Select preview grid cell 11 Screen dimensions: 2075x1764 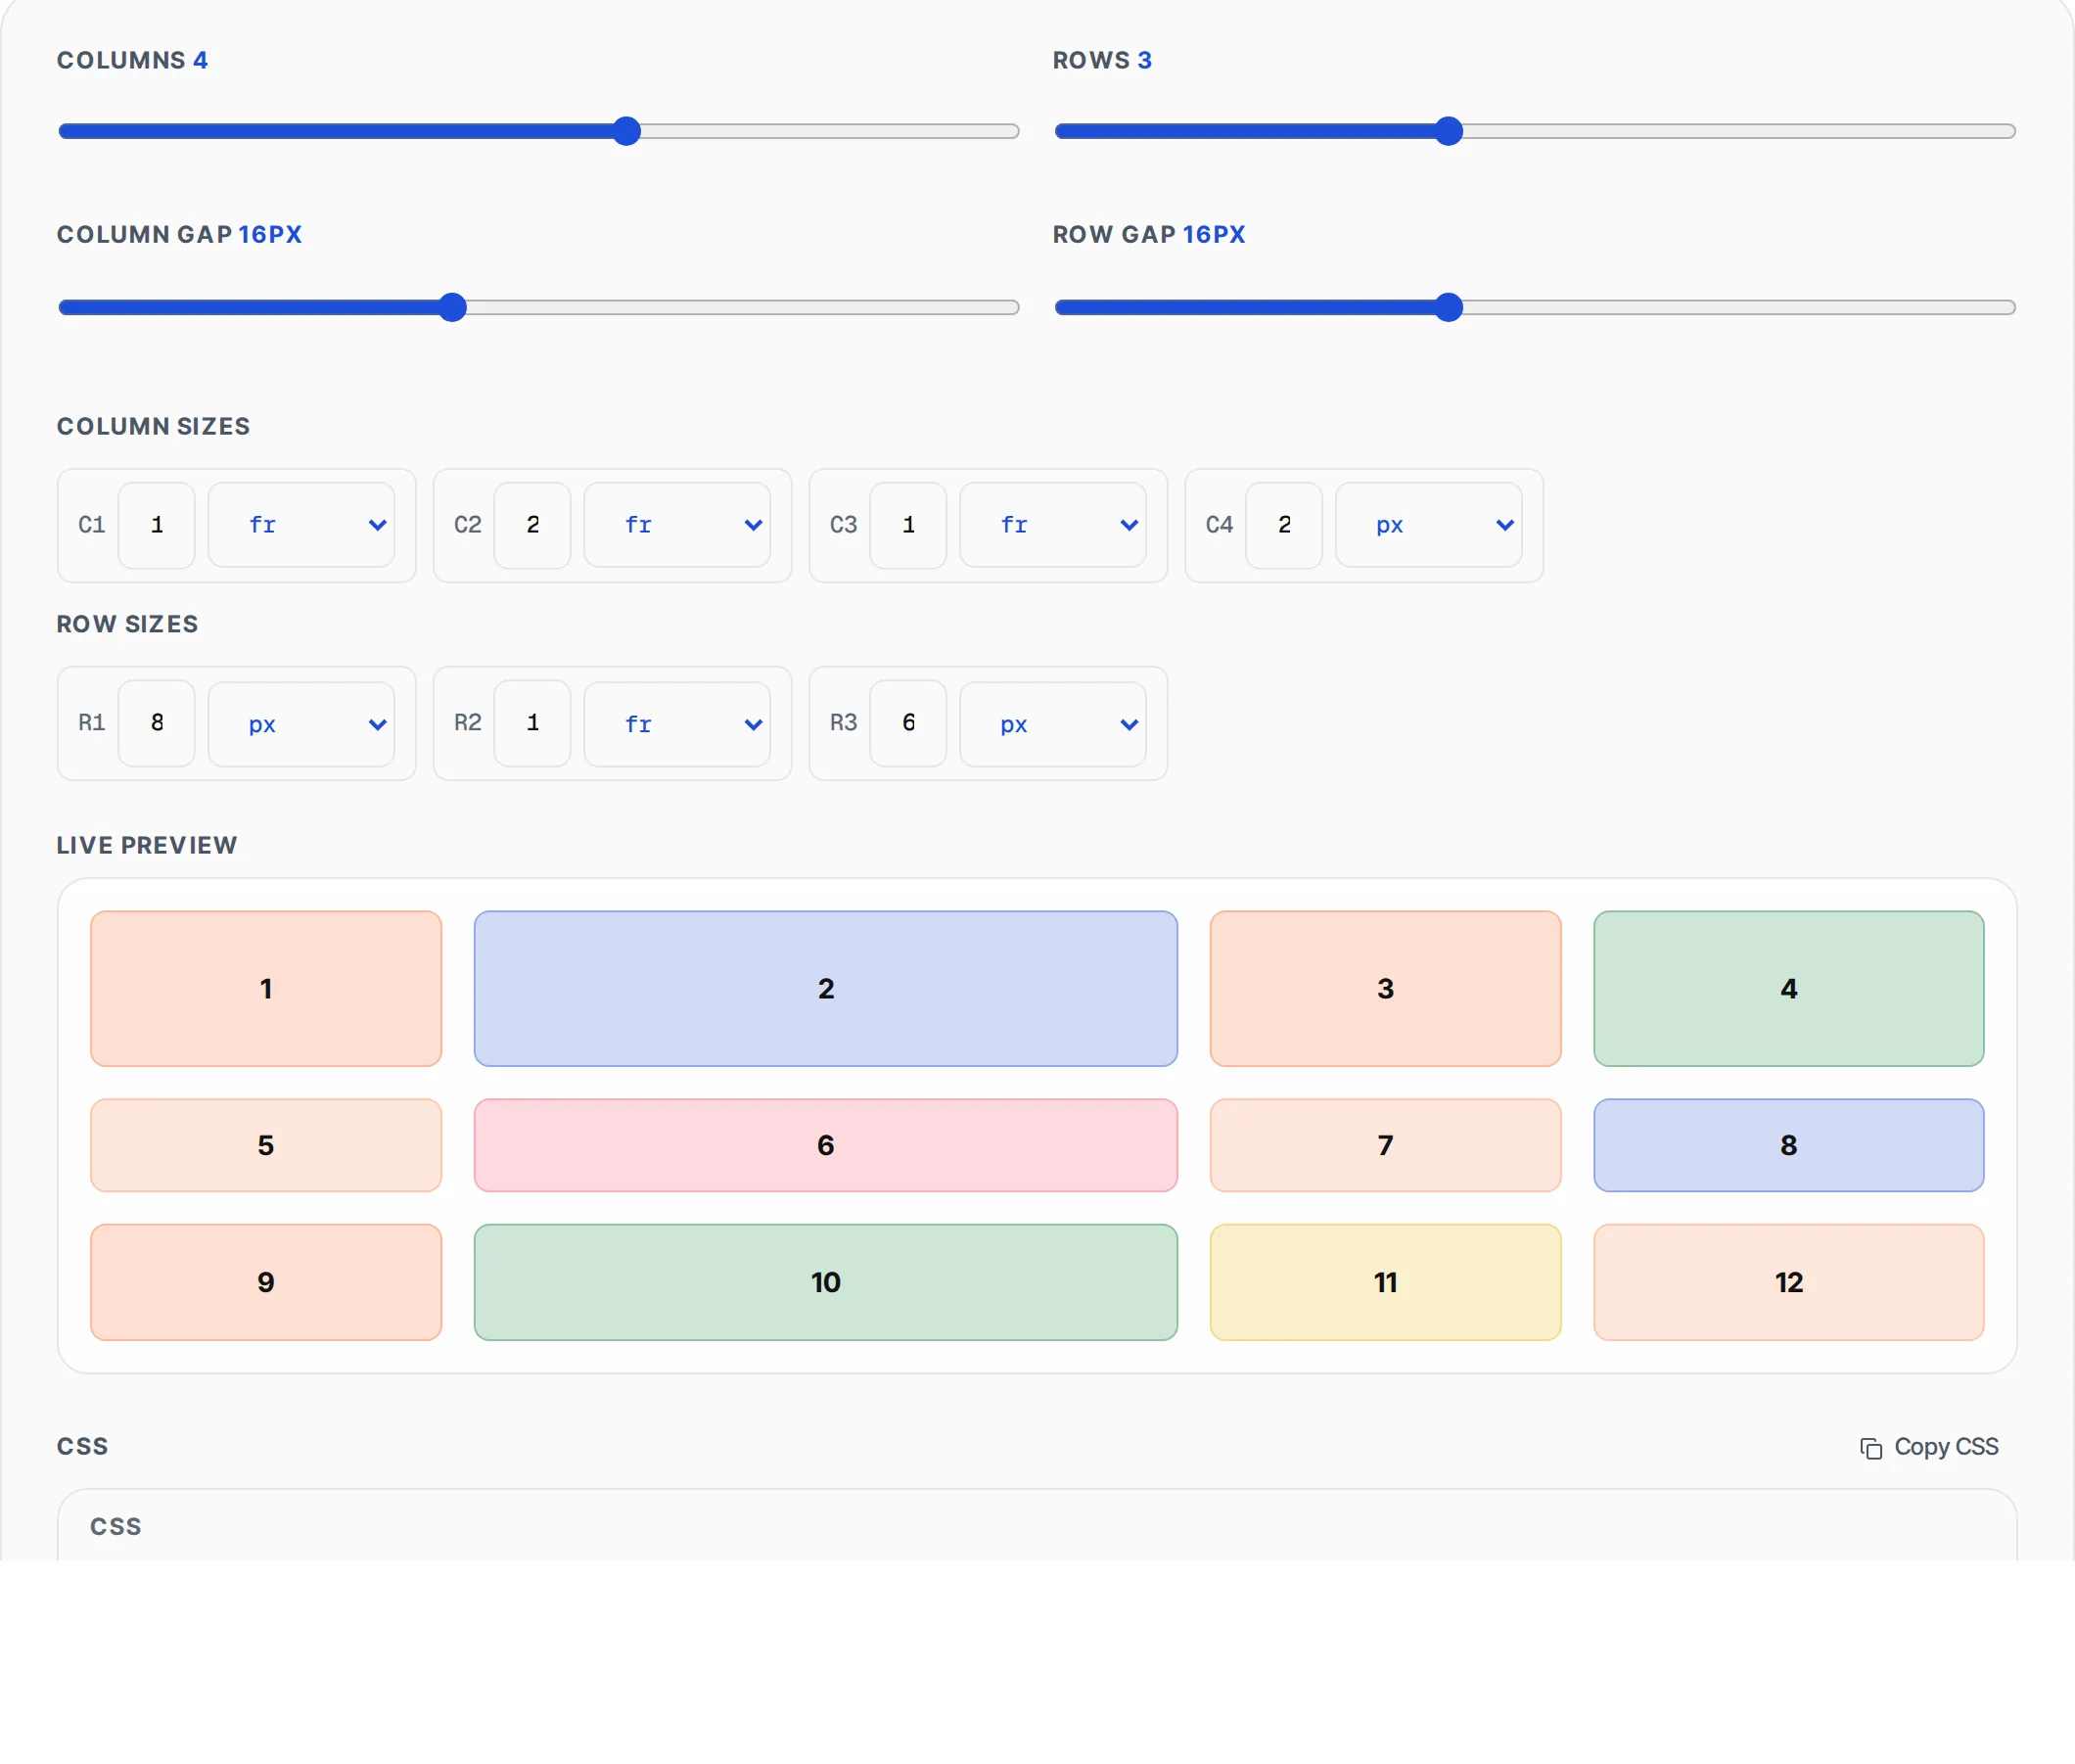pyautogui.click(x=1386, y=1282)
